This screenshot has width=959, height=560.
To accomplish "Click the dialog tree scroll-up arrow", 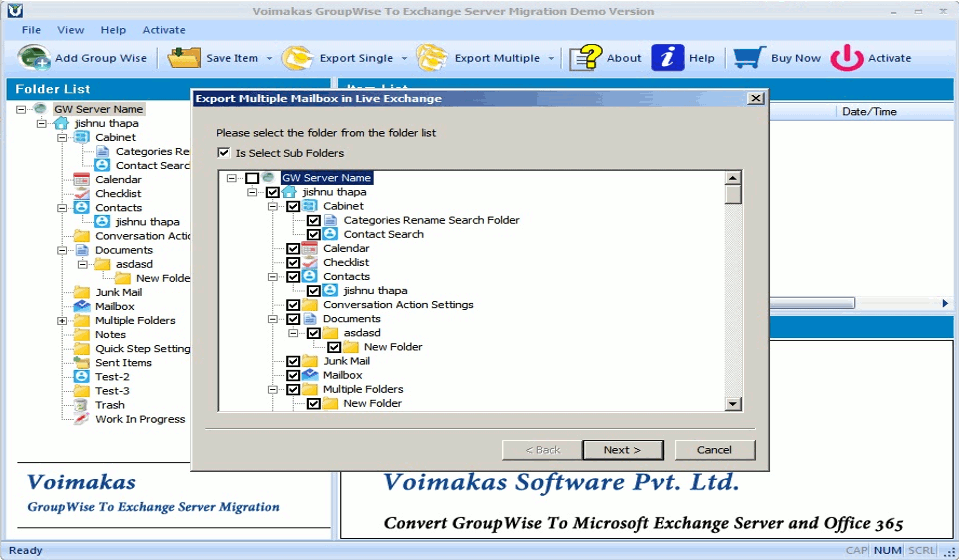I will click(x=733, y=178).
